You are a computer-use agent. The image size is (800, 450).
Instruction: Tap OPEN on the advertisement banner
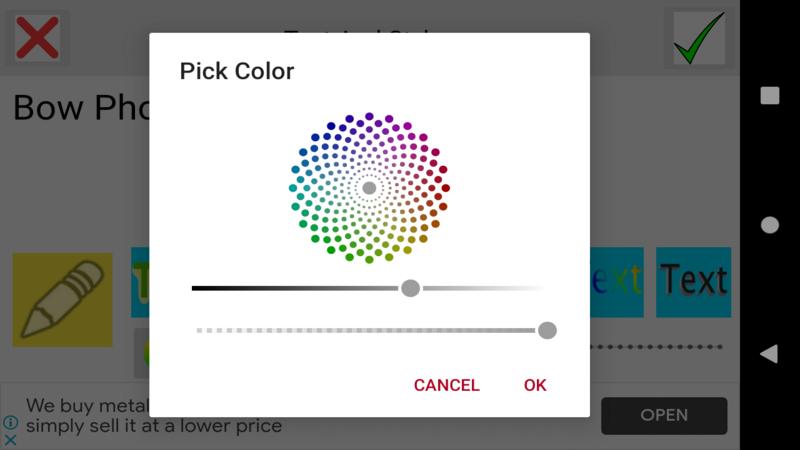point(664,415)
